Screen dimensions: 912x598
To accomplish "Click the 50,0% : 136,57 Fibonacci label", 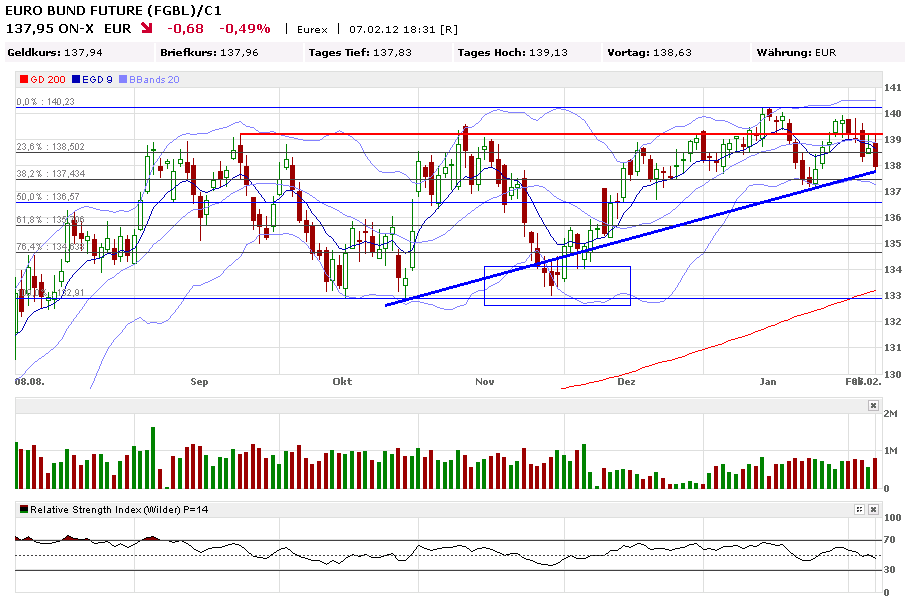I will point(48,197).
